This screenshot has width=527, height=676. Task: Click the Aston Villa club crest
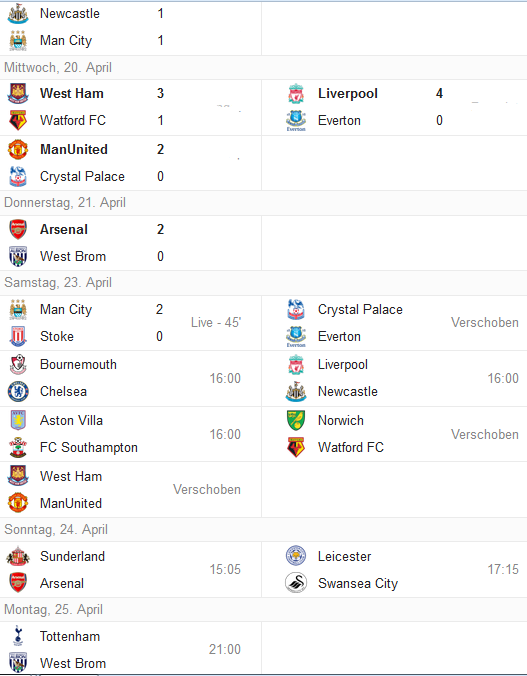(18, 420)
